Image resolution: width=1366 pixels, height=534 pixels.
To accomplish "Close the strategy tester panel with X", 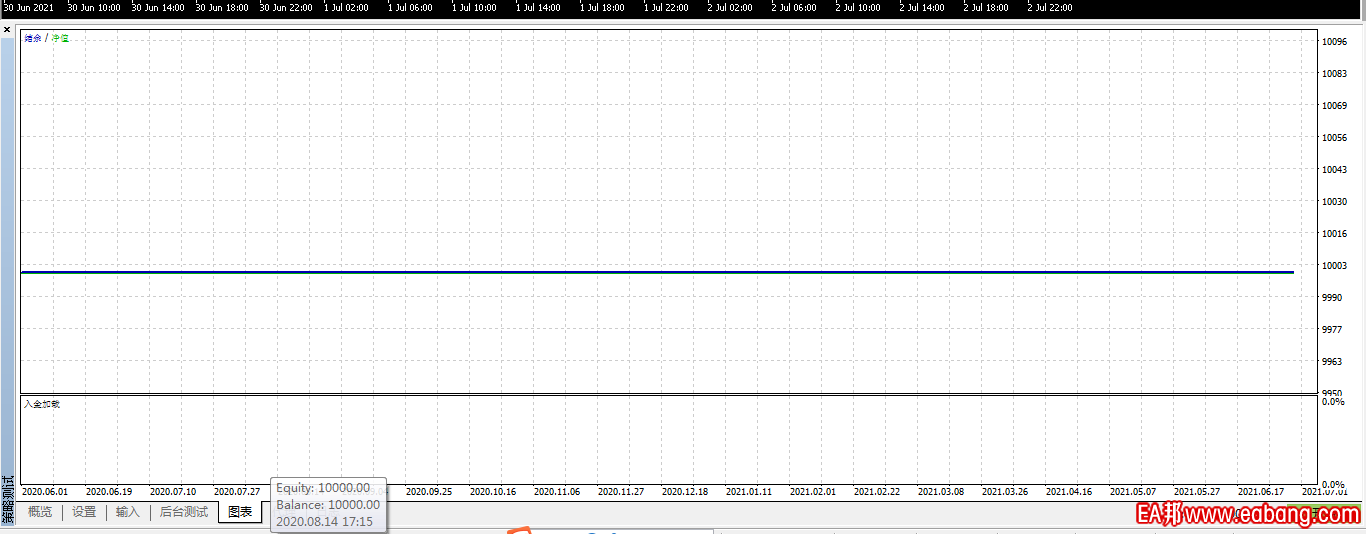I will pos(7,30).
